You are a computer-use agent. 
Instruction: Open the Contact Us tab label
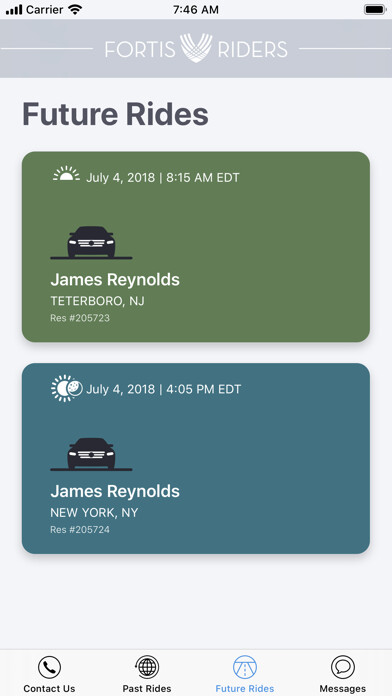click(49, 689)
